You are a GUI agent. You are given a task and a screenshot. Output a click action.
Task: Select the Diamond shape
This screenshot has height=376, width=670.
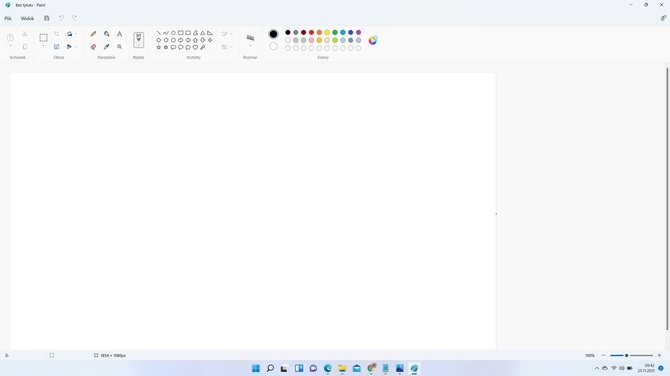159,40
